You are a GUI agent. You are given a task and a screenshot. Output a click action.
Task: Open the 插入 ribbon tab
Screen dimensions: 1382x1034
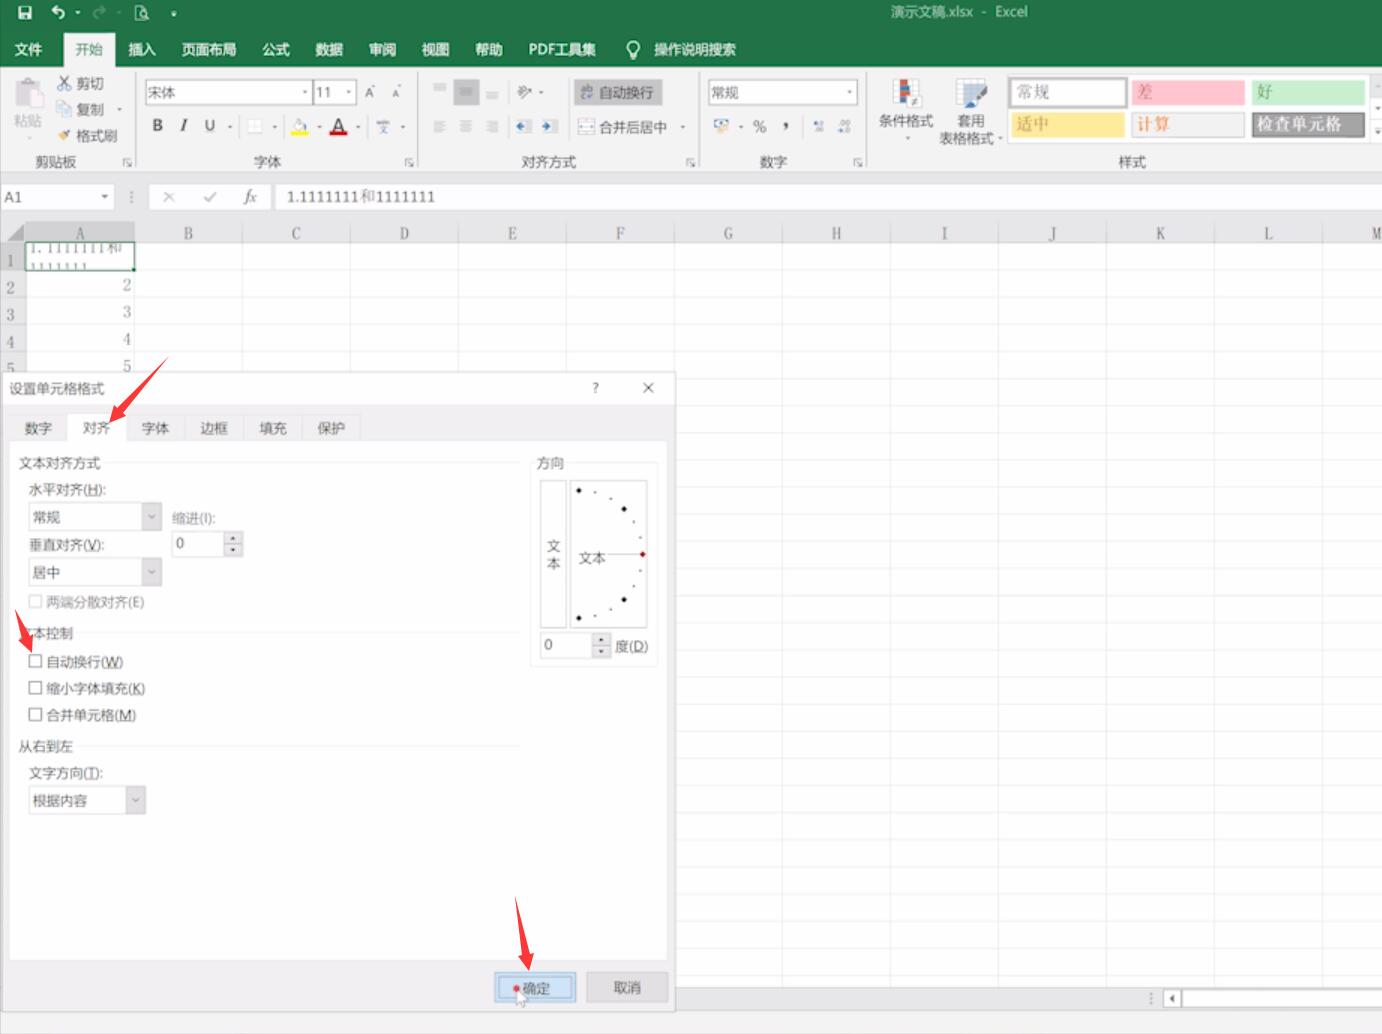point(142,49)
